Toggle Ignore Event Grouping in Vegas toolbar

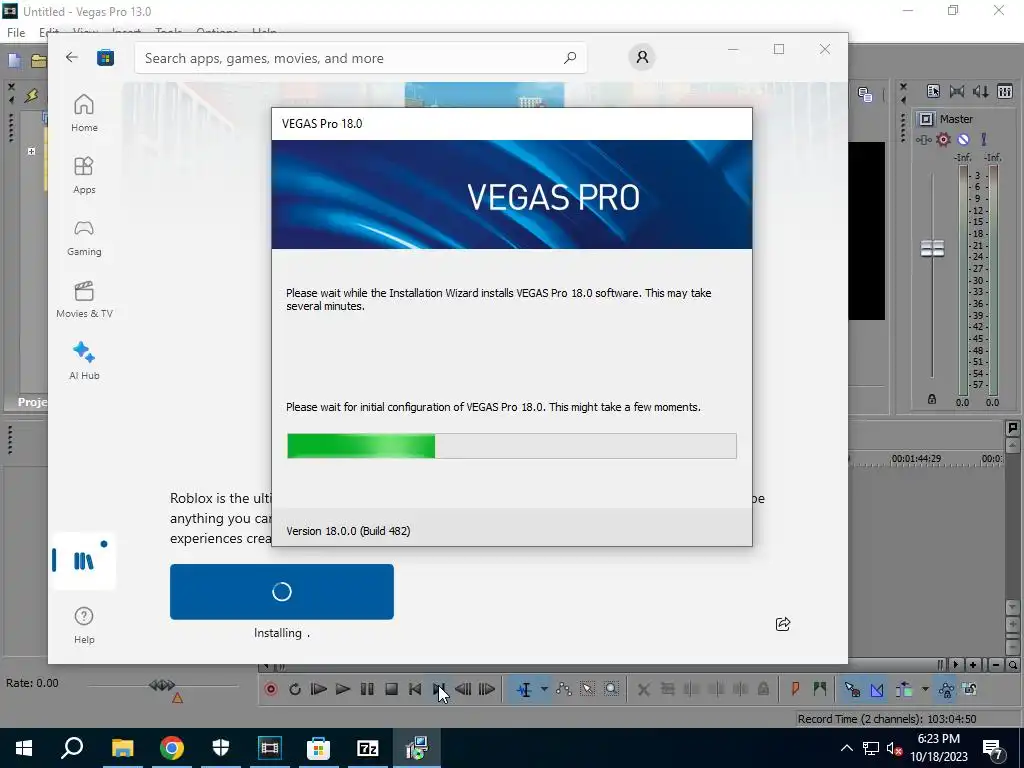pyautogui.click(x=970, y=689)
